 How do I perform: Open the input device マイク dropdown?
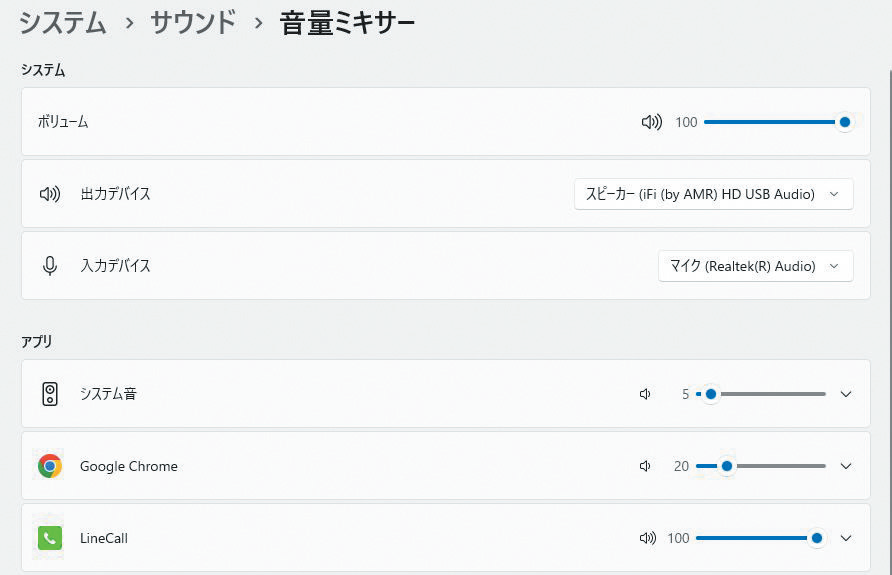tap(755, 266)
